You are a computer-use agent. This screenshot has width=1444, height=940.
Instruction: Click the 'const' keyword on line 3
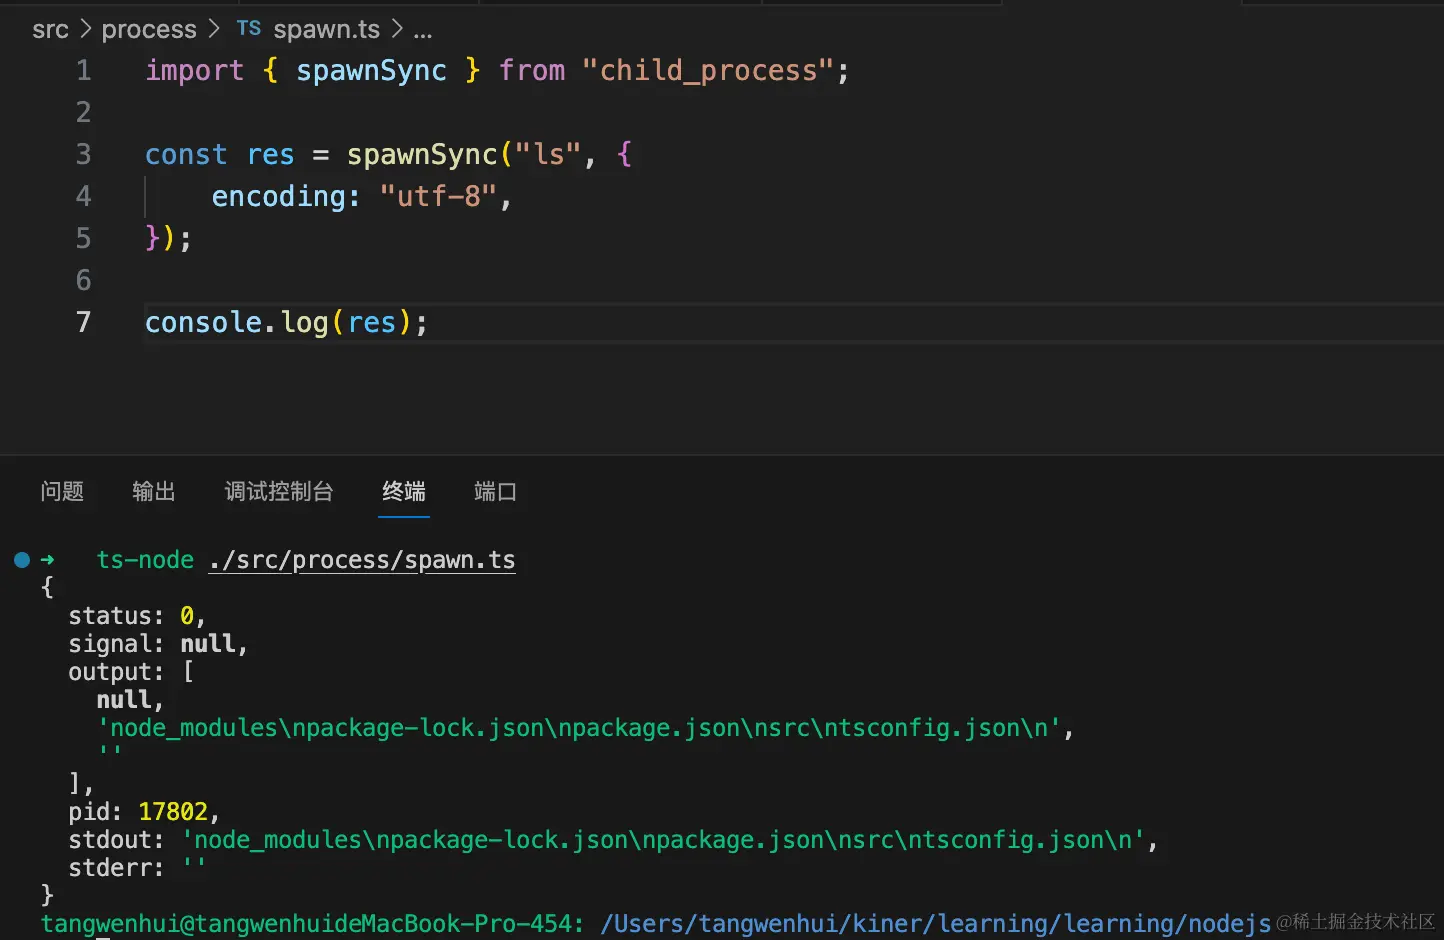pos(186,155)
